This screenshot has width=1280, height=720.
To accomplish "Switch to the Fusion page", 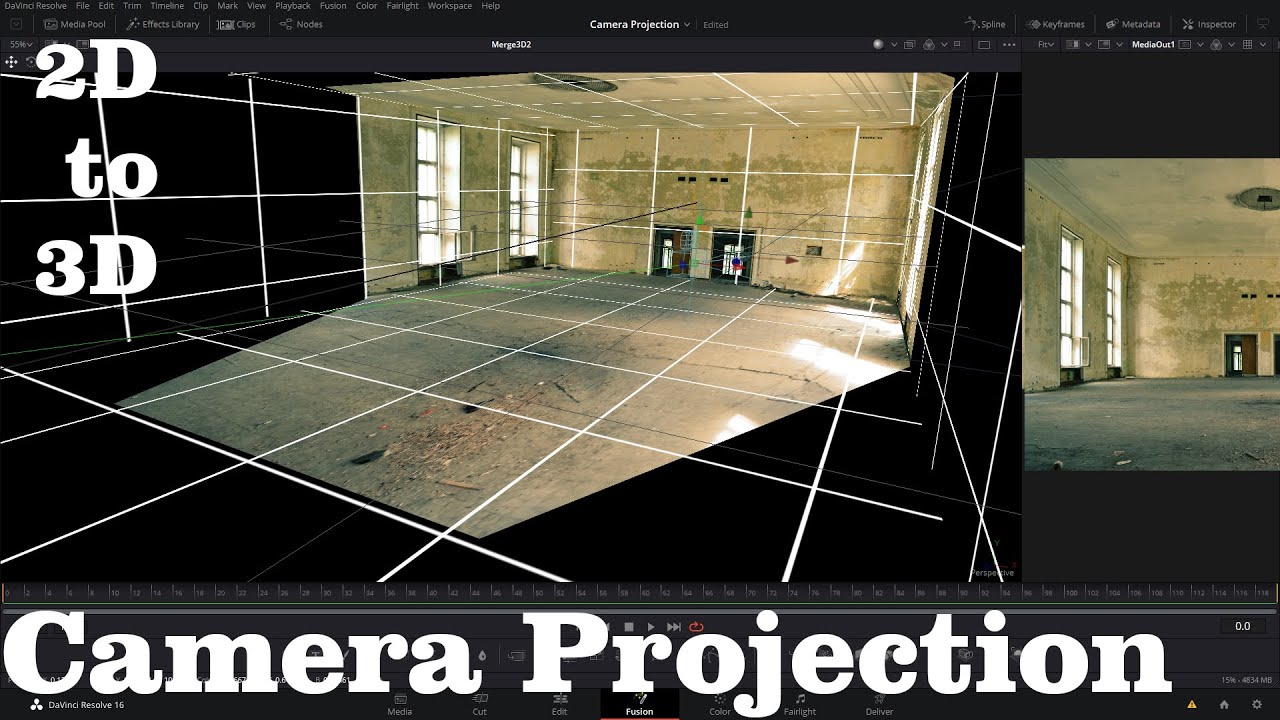I will (640, 705).
